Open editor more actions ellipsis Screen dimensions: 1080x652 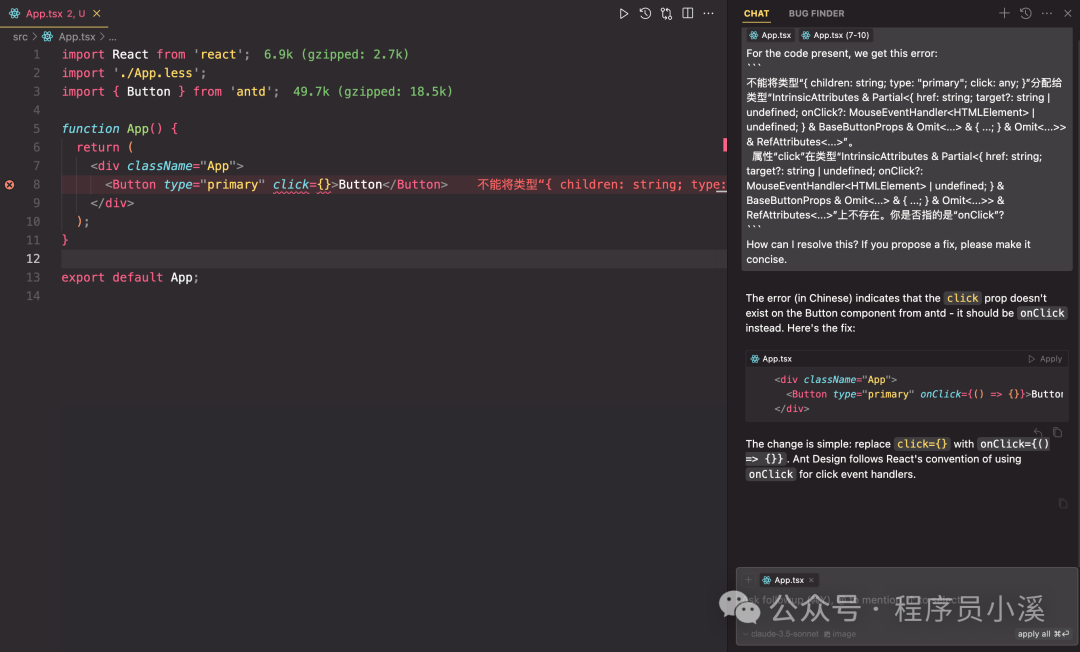[708, 14]
